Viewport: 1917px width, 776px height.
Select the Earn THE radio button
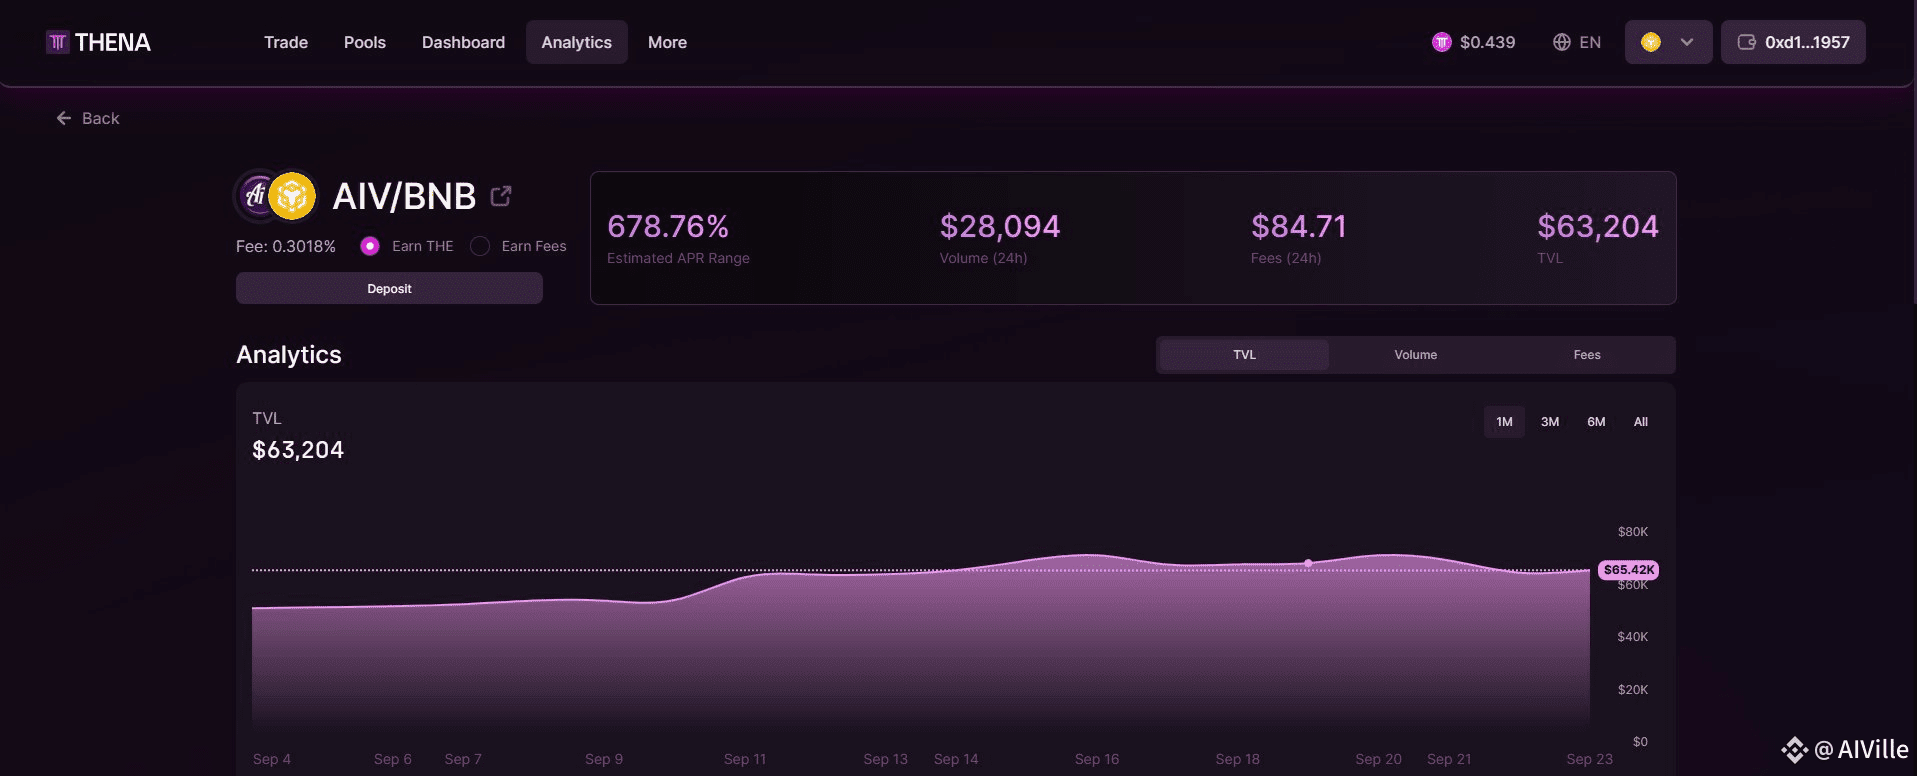point(370,246)
